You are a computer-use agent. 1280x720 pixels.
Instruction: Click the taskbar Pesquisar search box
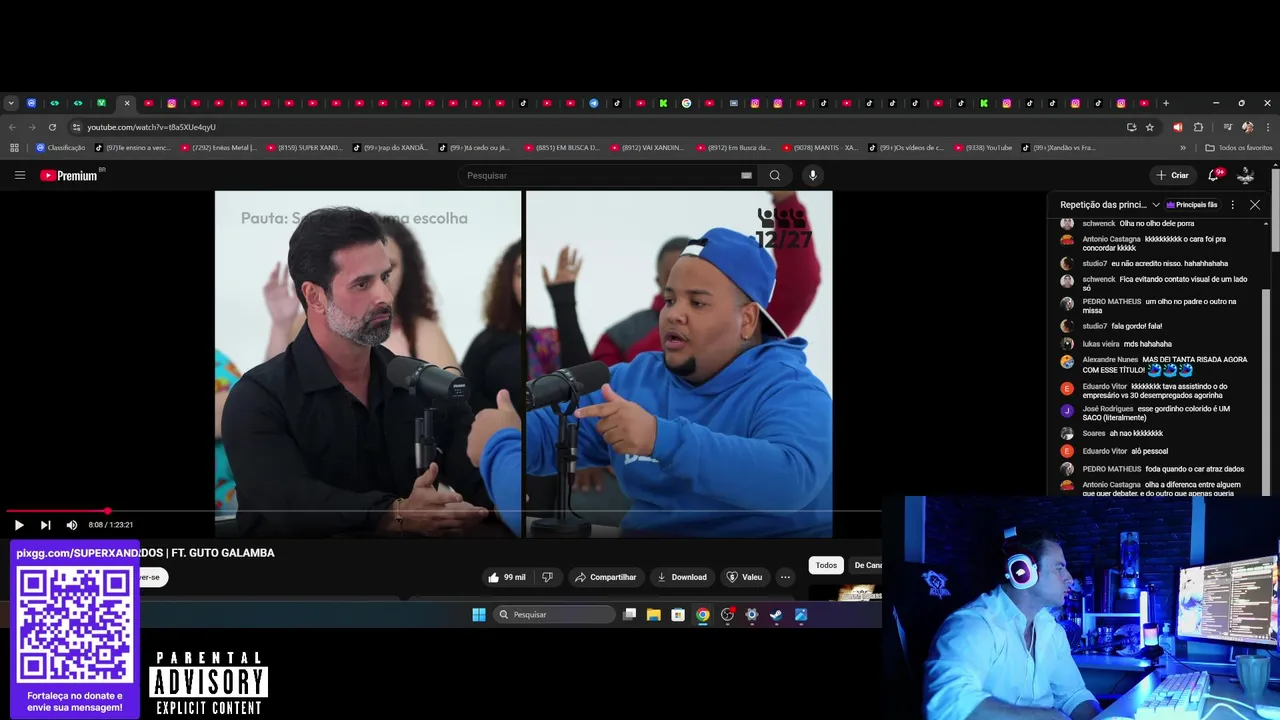click(x=554, y=615)
